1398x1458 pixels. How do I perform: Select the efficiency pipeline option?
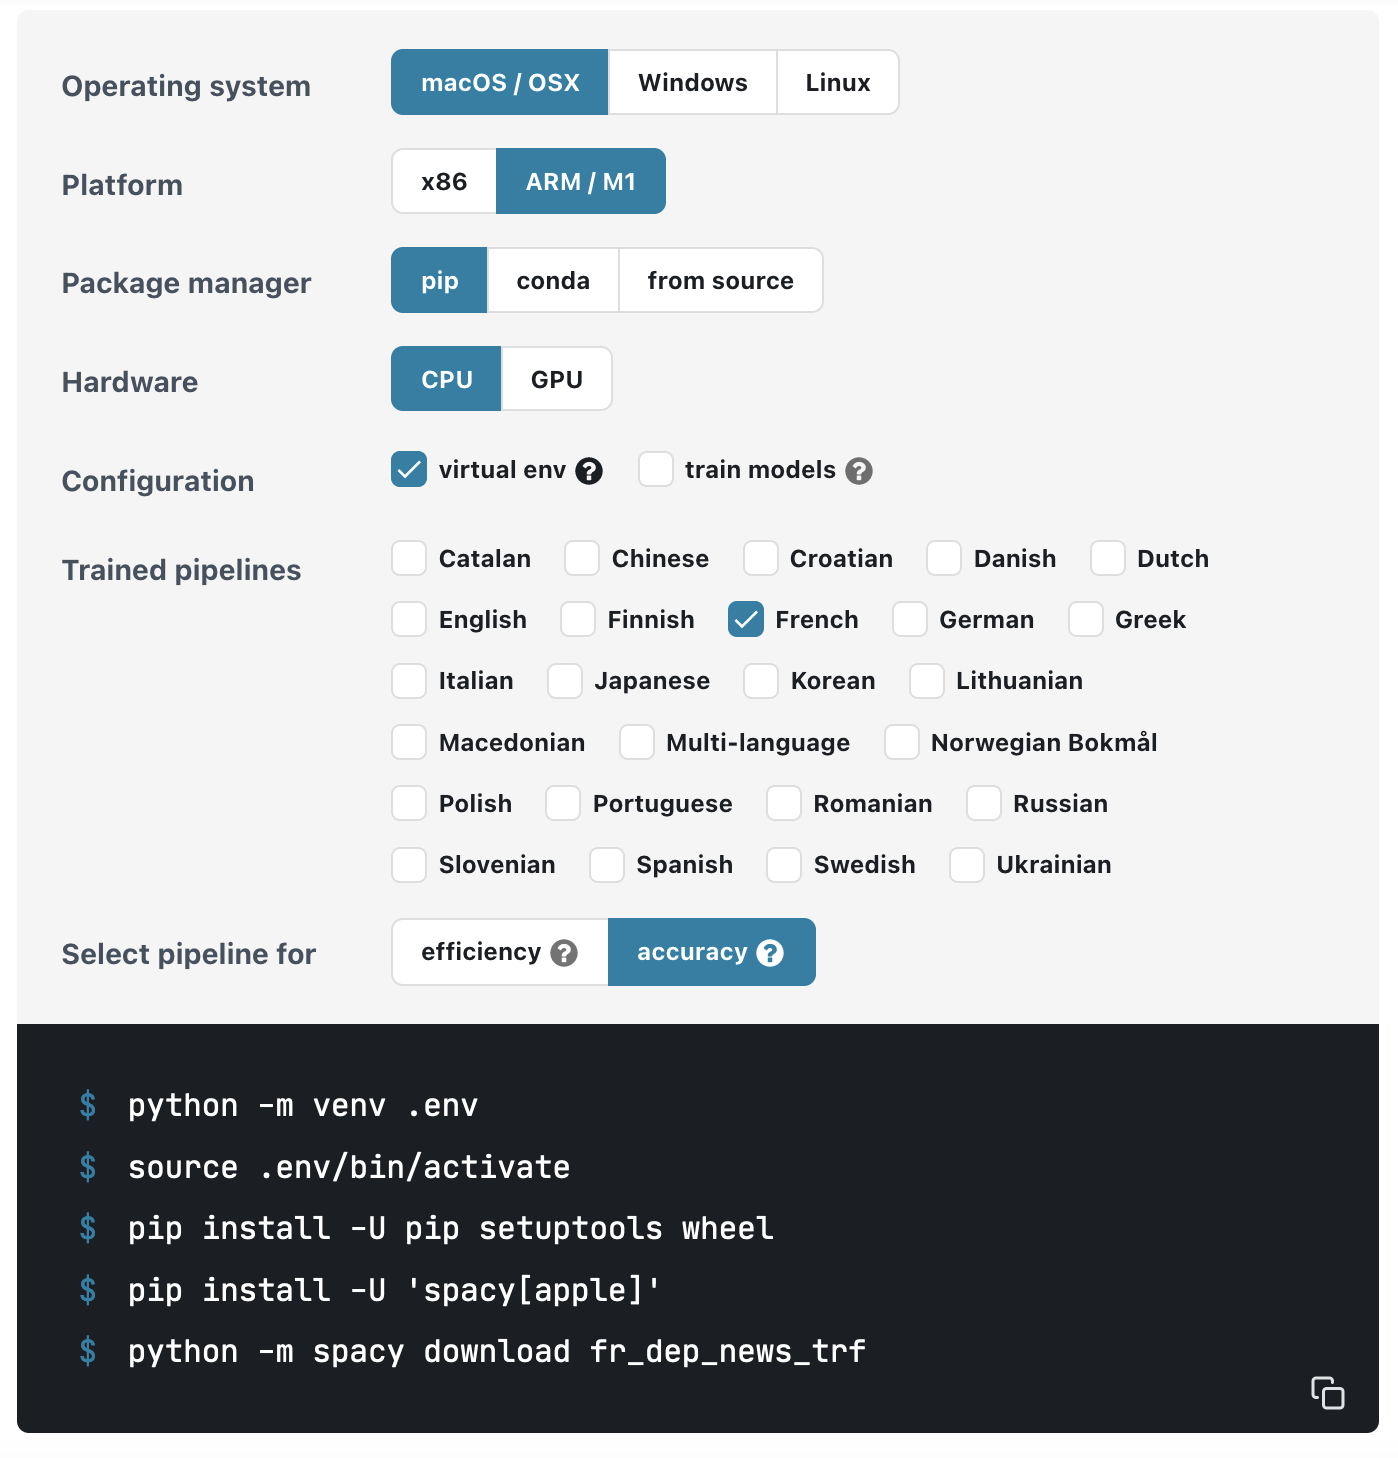coord(500,952)
